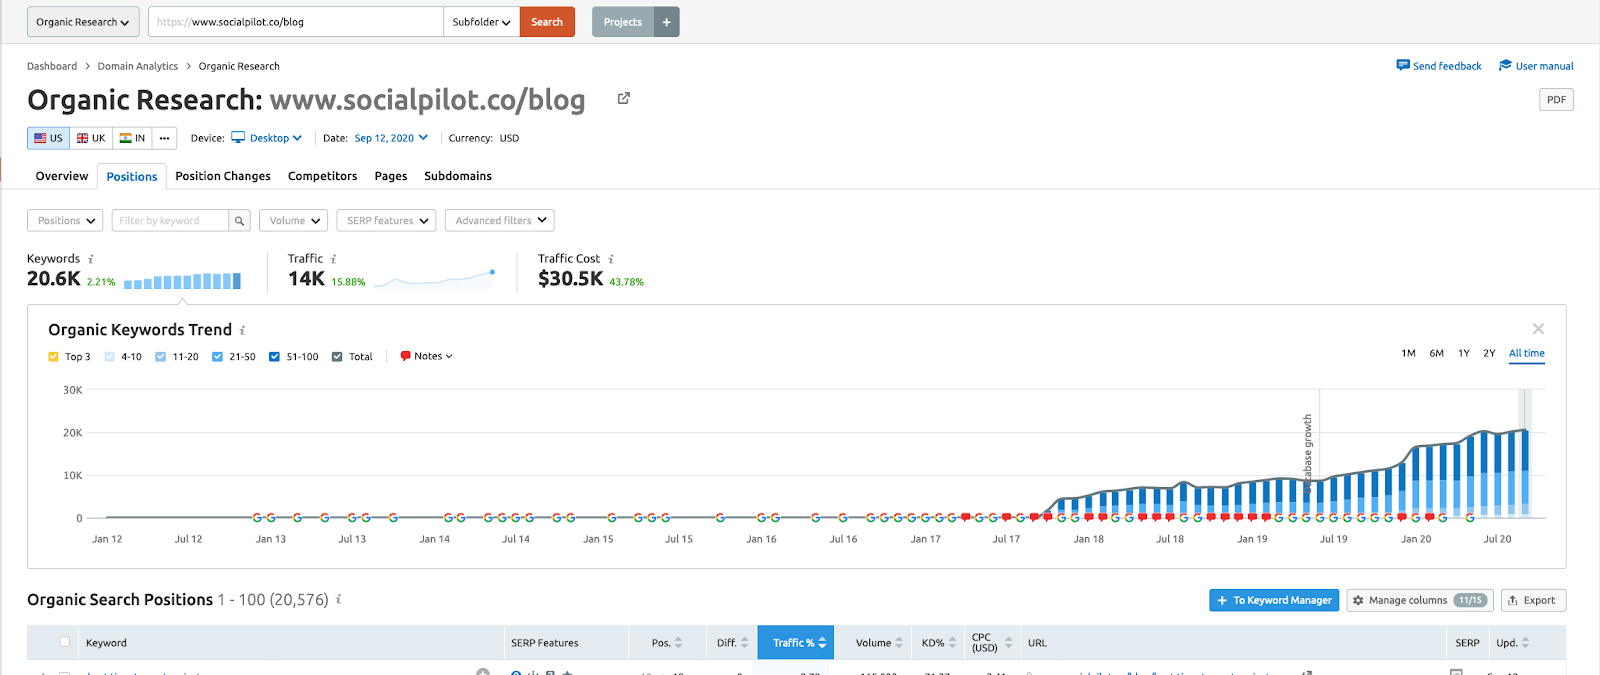Click the US flag database button
Viewport: 1600px width, 675px height.
pyautogui.click(x=48, y=138)
